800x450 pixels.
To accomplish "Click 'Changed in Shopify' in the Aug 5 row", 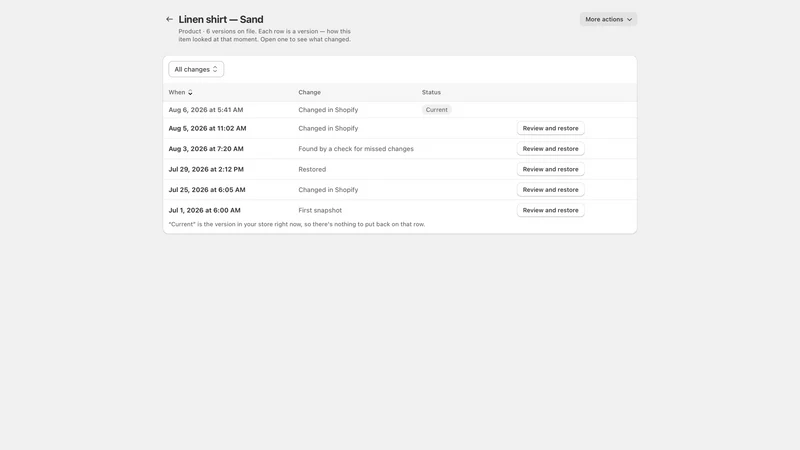I will coord(328,129).
